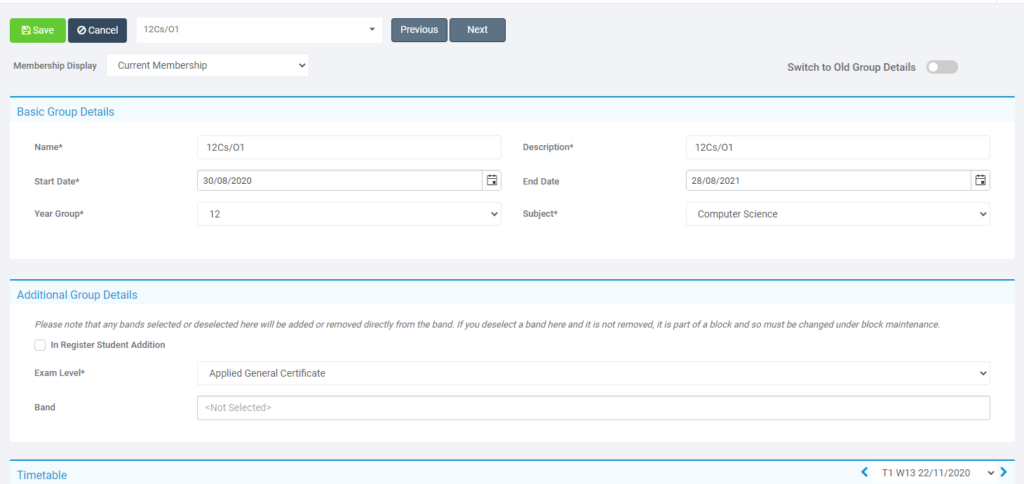Go to the Next group
1024x484 pixels.
[477, 30]
